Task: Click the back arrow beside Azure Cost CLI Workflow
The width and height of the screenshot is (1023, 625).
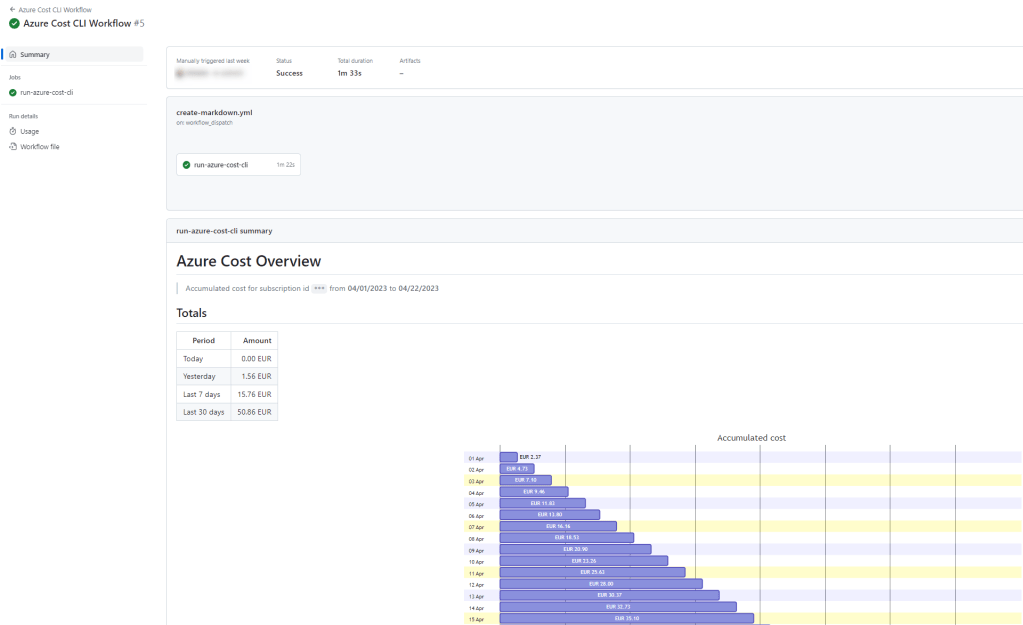Action: (x=12, y=10)
